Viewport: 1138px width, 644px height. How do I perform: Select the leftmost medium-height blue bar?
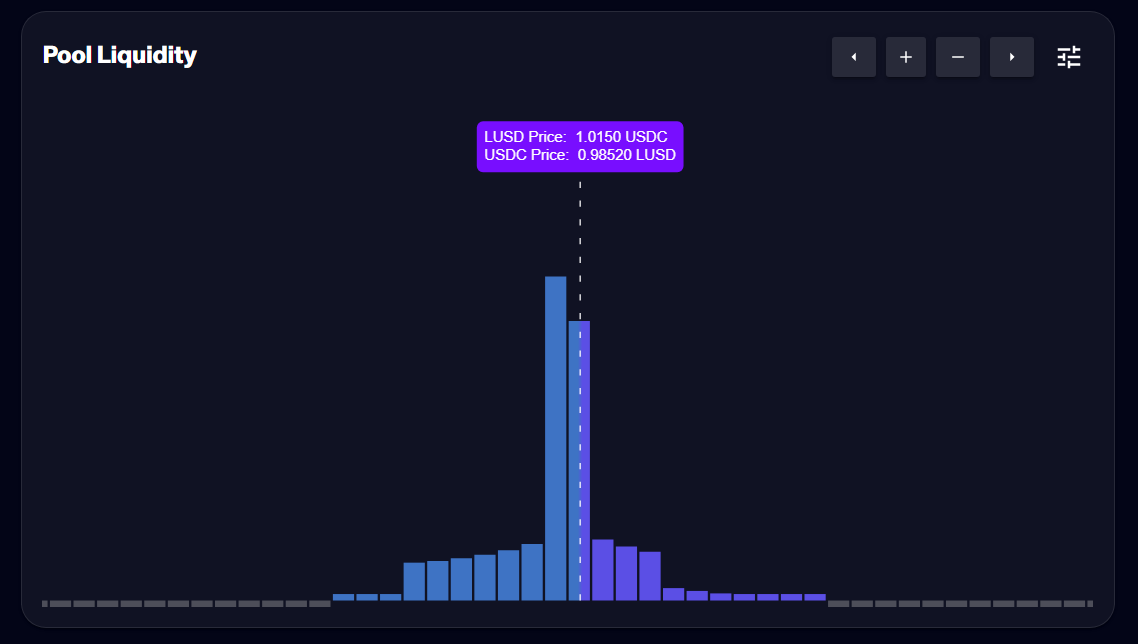(x=414, y=581)
